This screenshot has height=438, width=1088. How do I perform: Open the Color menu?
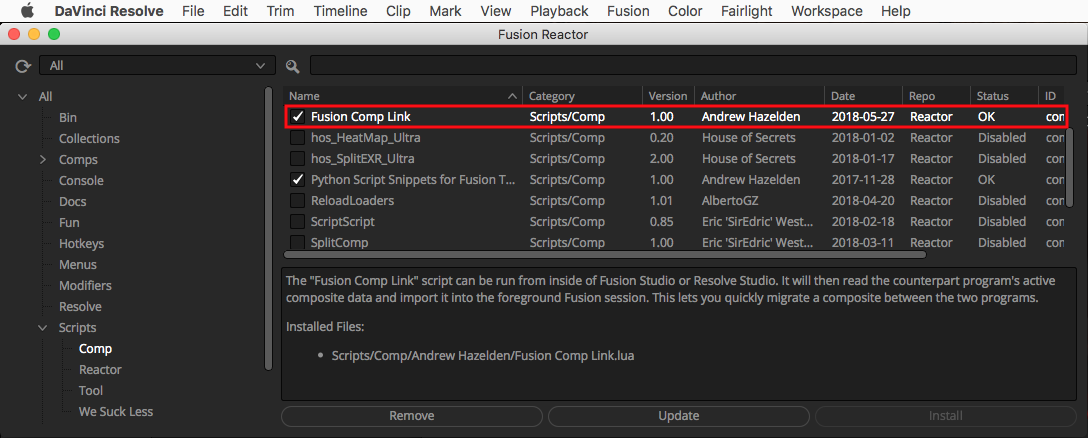[686, 11]
